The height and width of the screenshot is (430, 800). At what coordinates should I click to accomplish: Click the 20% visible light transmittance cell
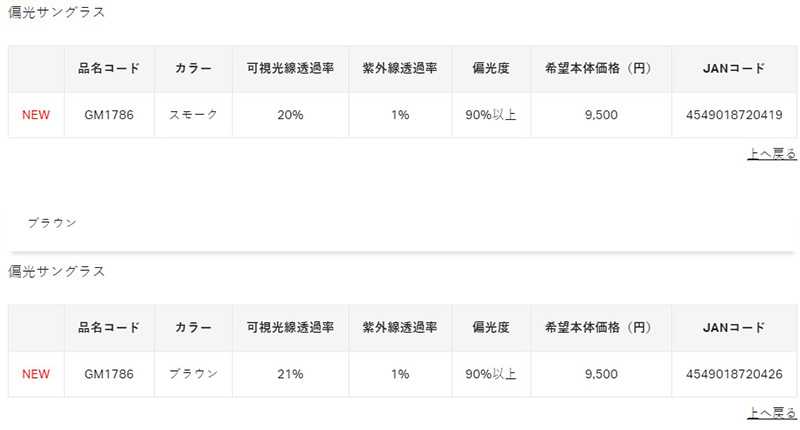pyautogui.click(x=290, y=115)
